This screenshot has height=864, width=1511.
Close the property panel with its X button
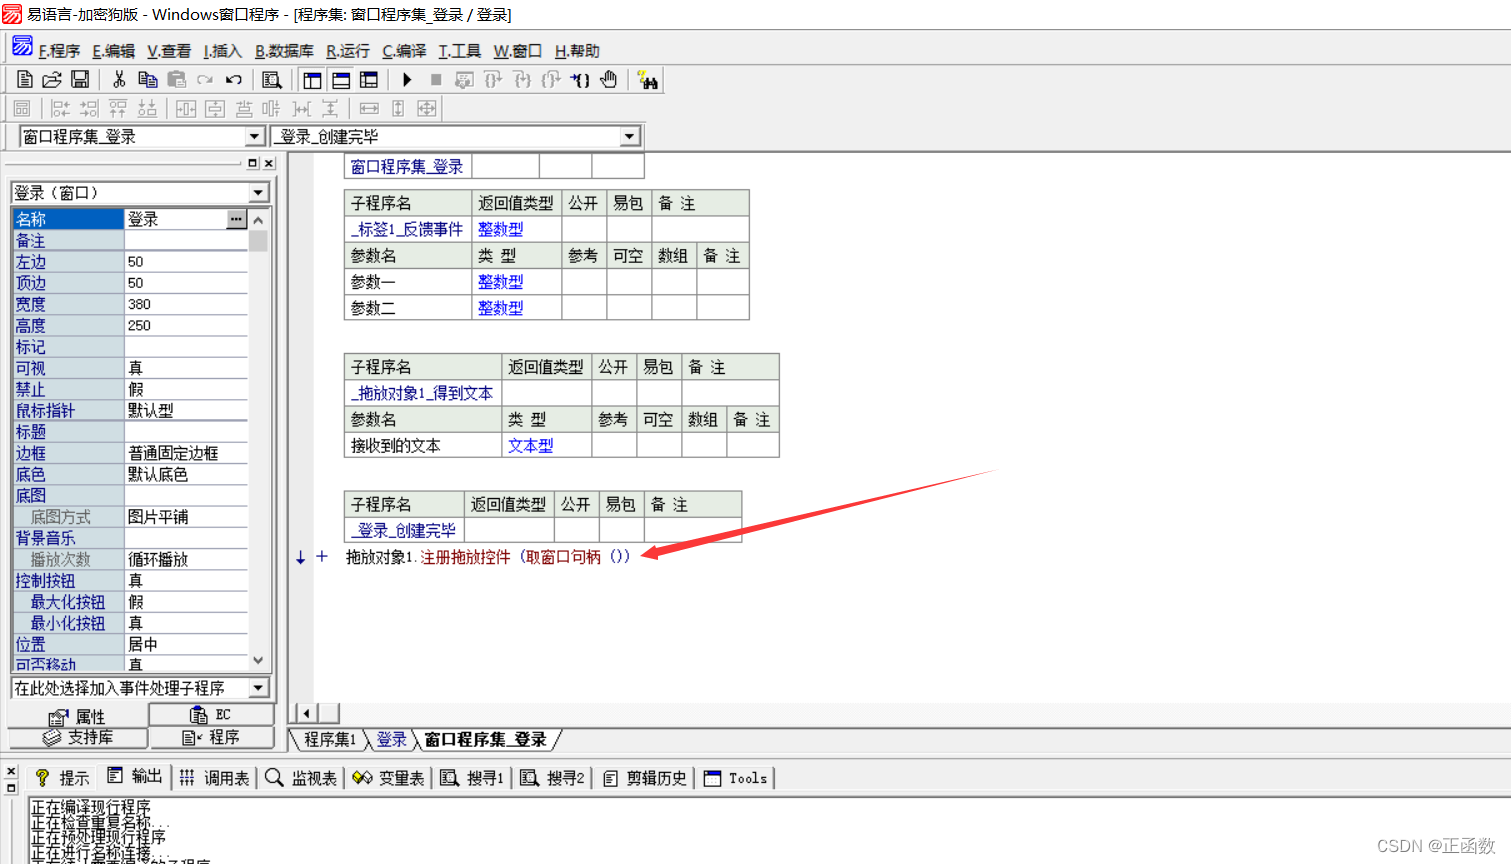(x=268, y=163)
